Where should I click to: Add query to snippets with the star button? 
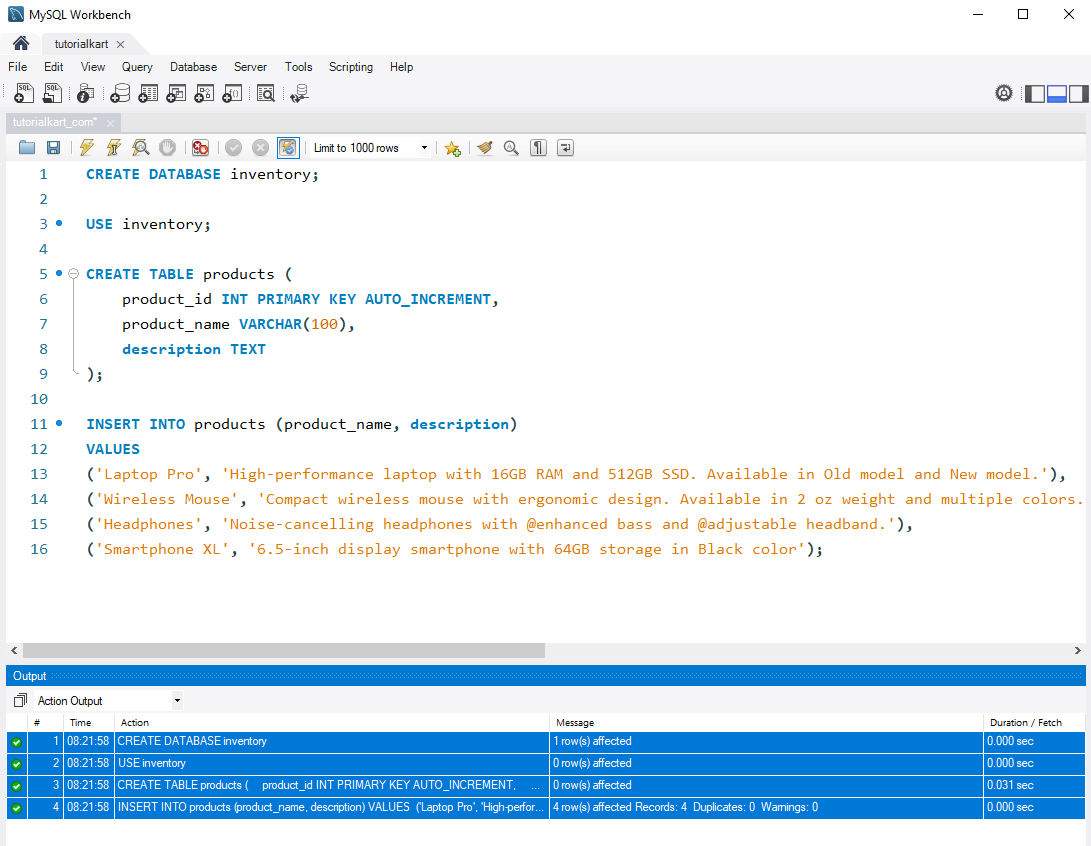point(452,147)
